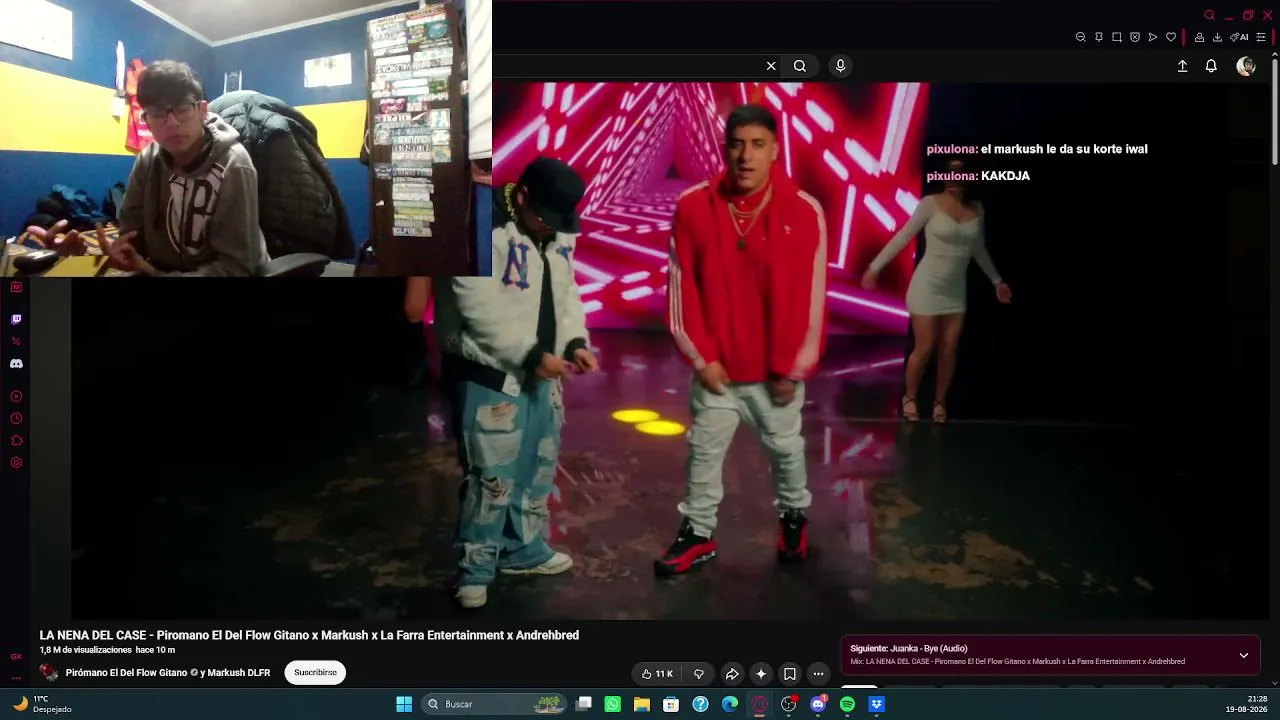
Task: Open Discord from the Opera GX sidebar
Action: (16, 364)
